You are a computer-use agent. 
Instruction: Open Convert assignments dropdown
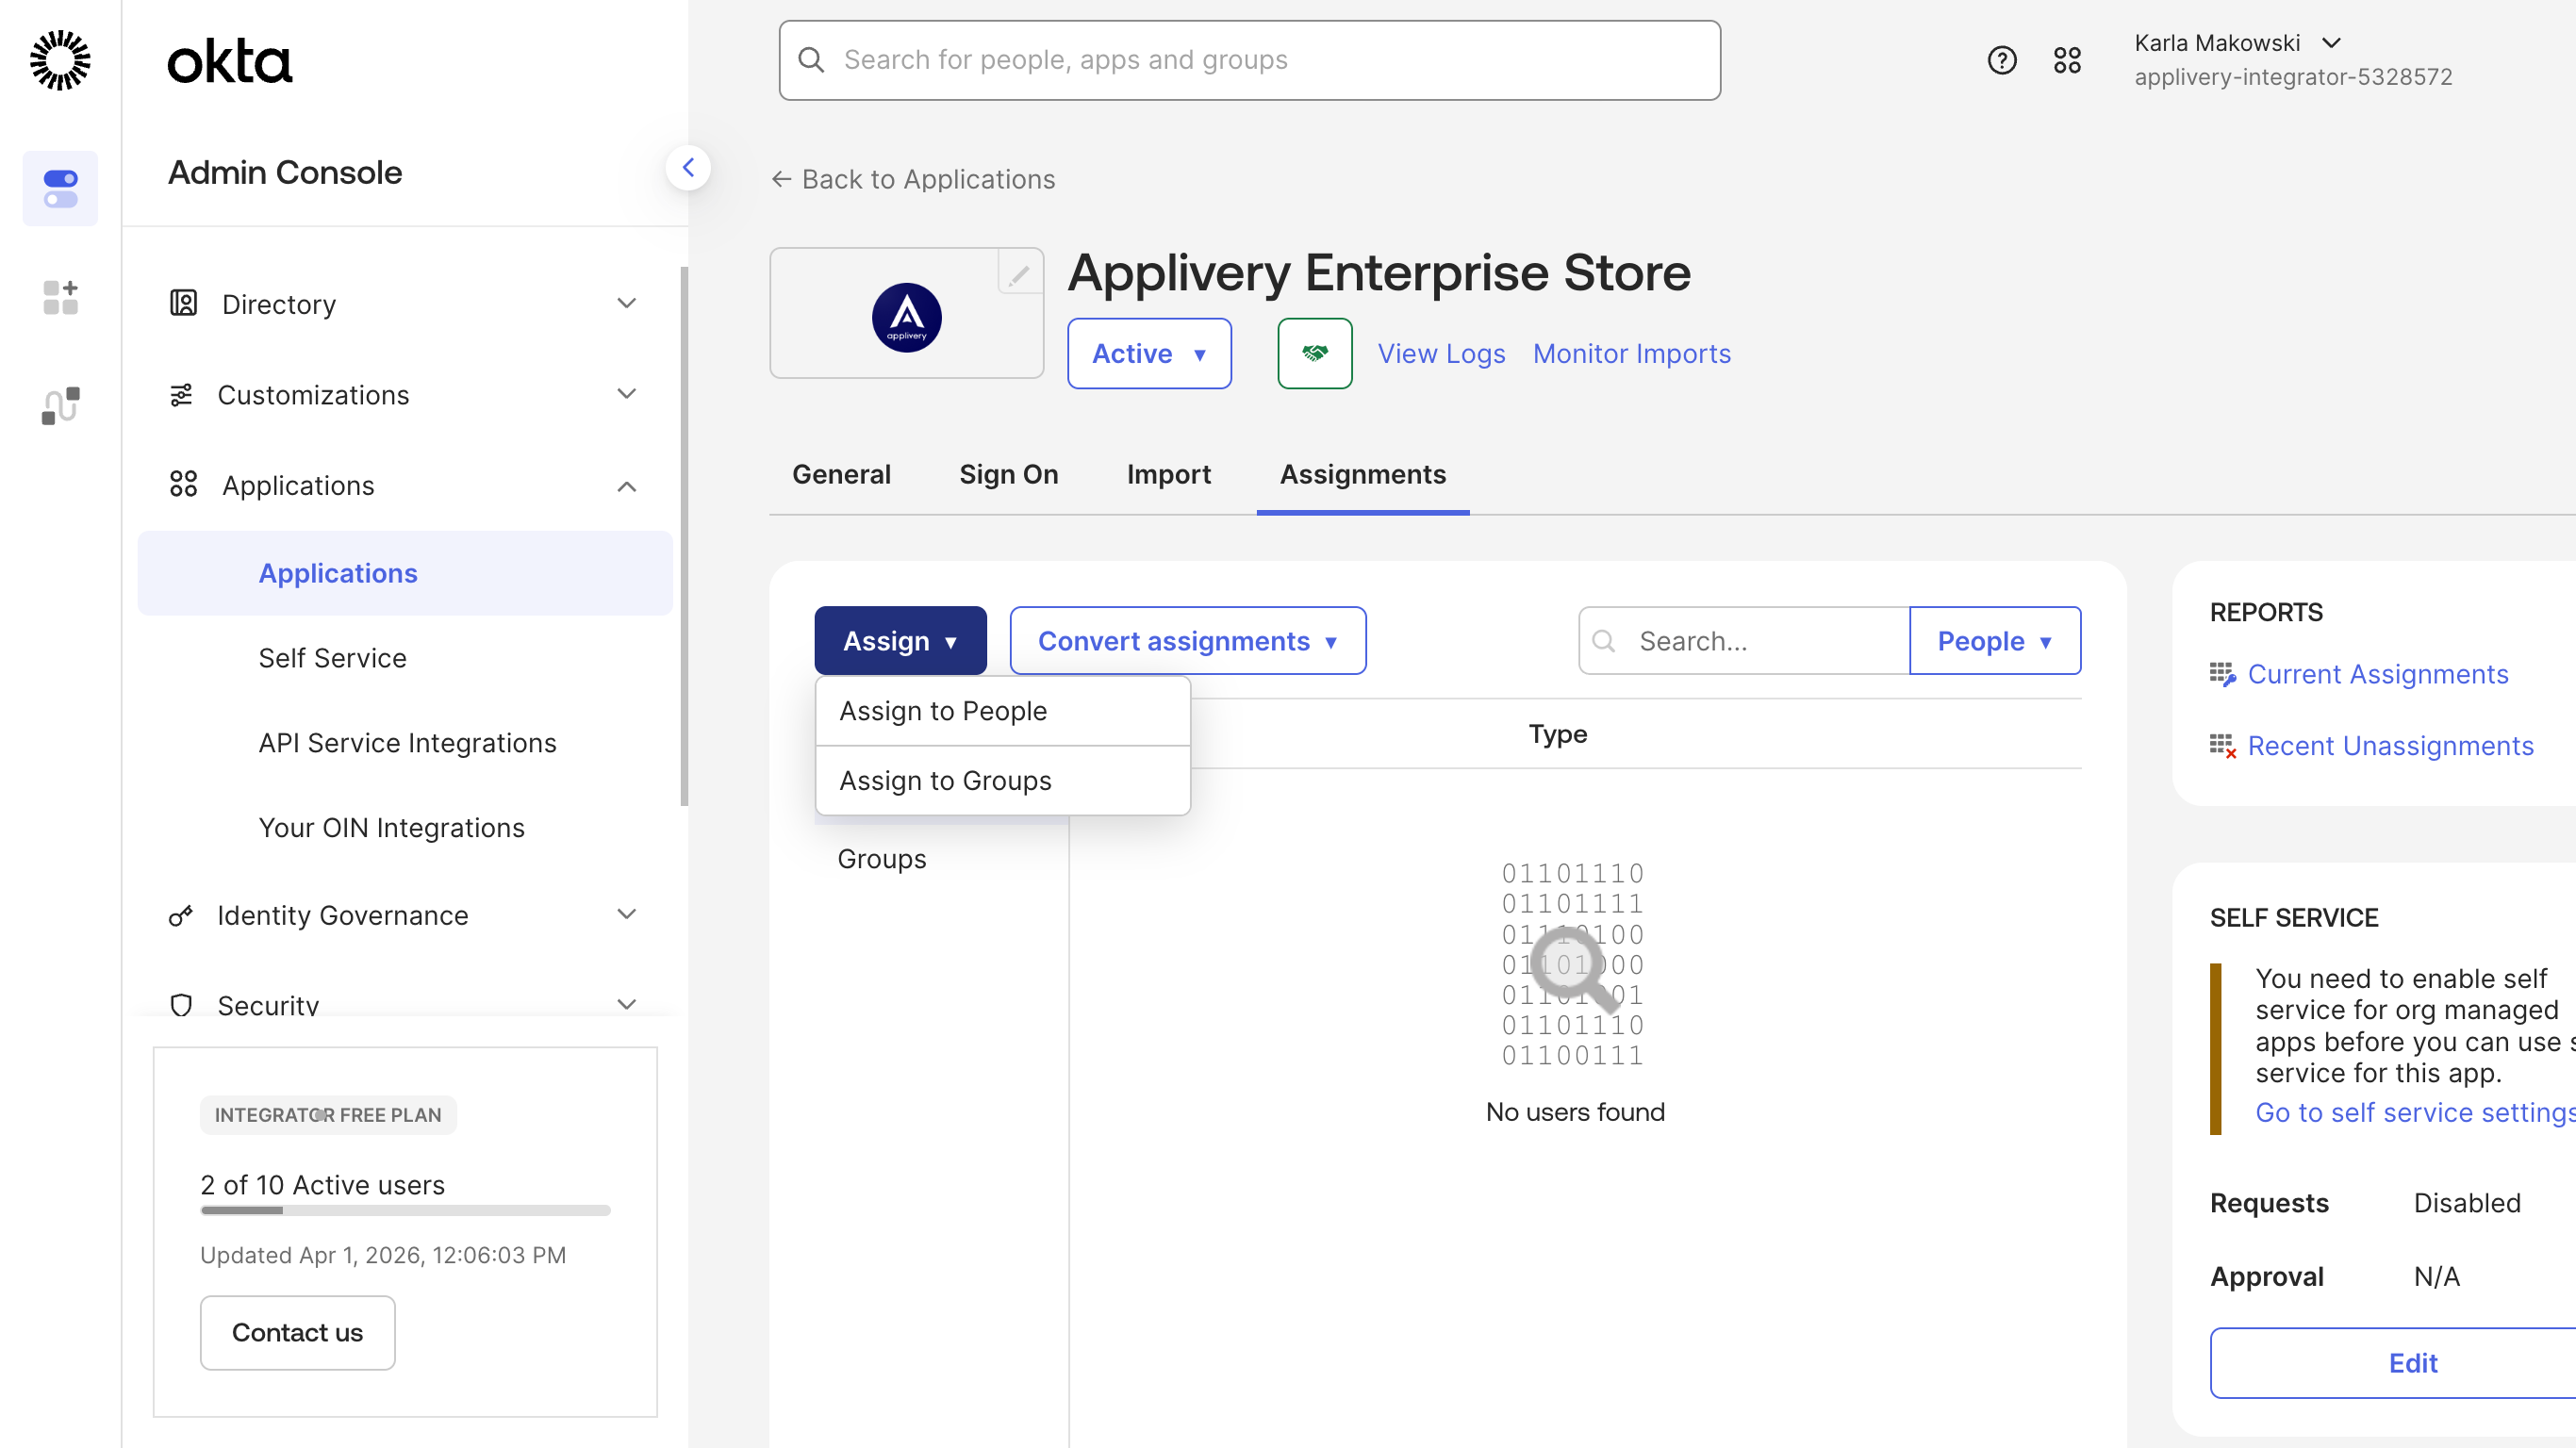click(x=1187, y=641)
